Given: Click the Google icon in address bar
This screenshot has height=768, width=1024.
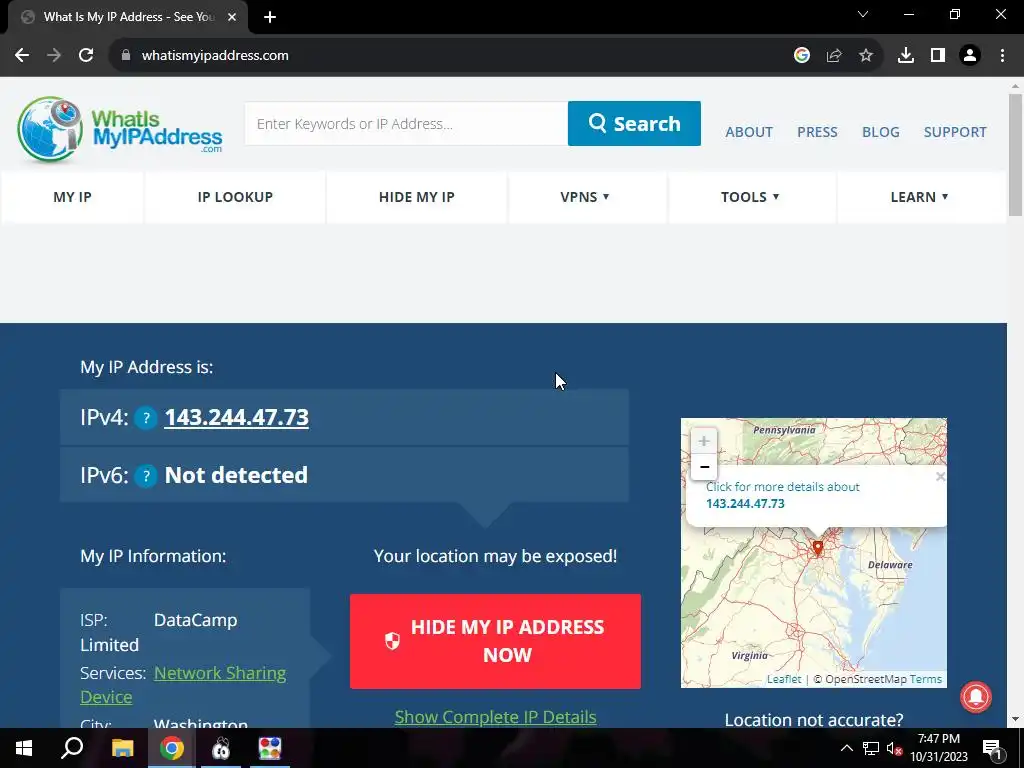Looking at the screenshot, I should click(x=802, y=56).
